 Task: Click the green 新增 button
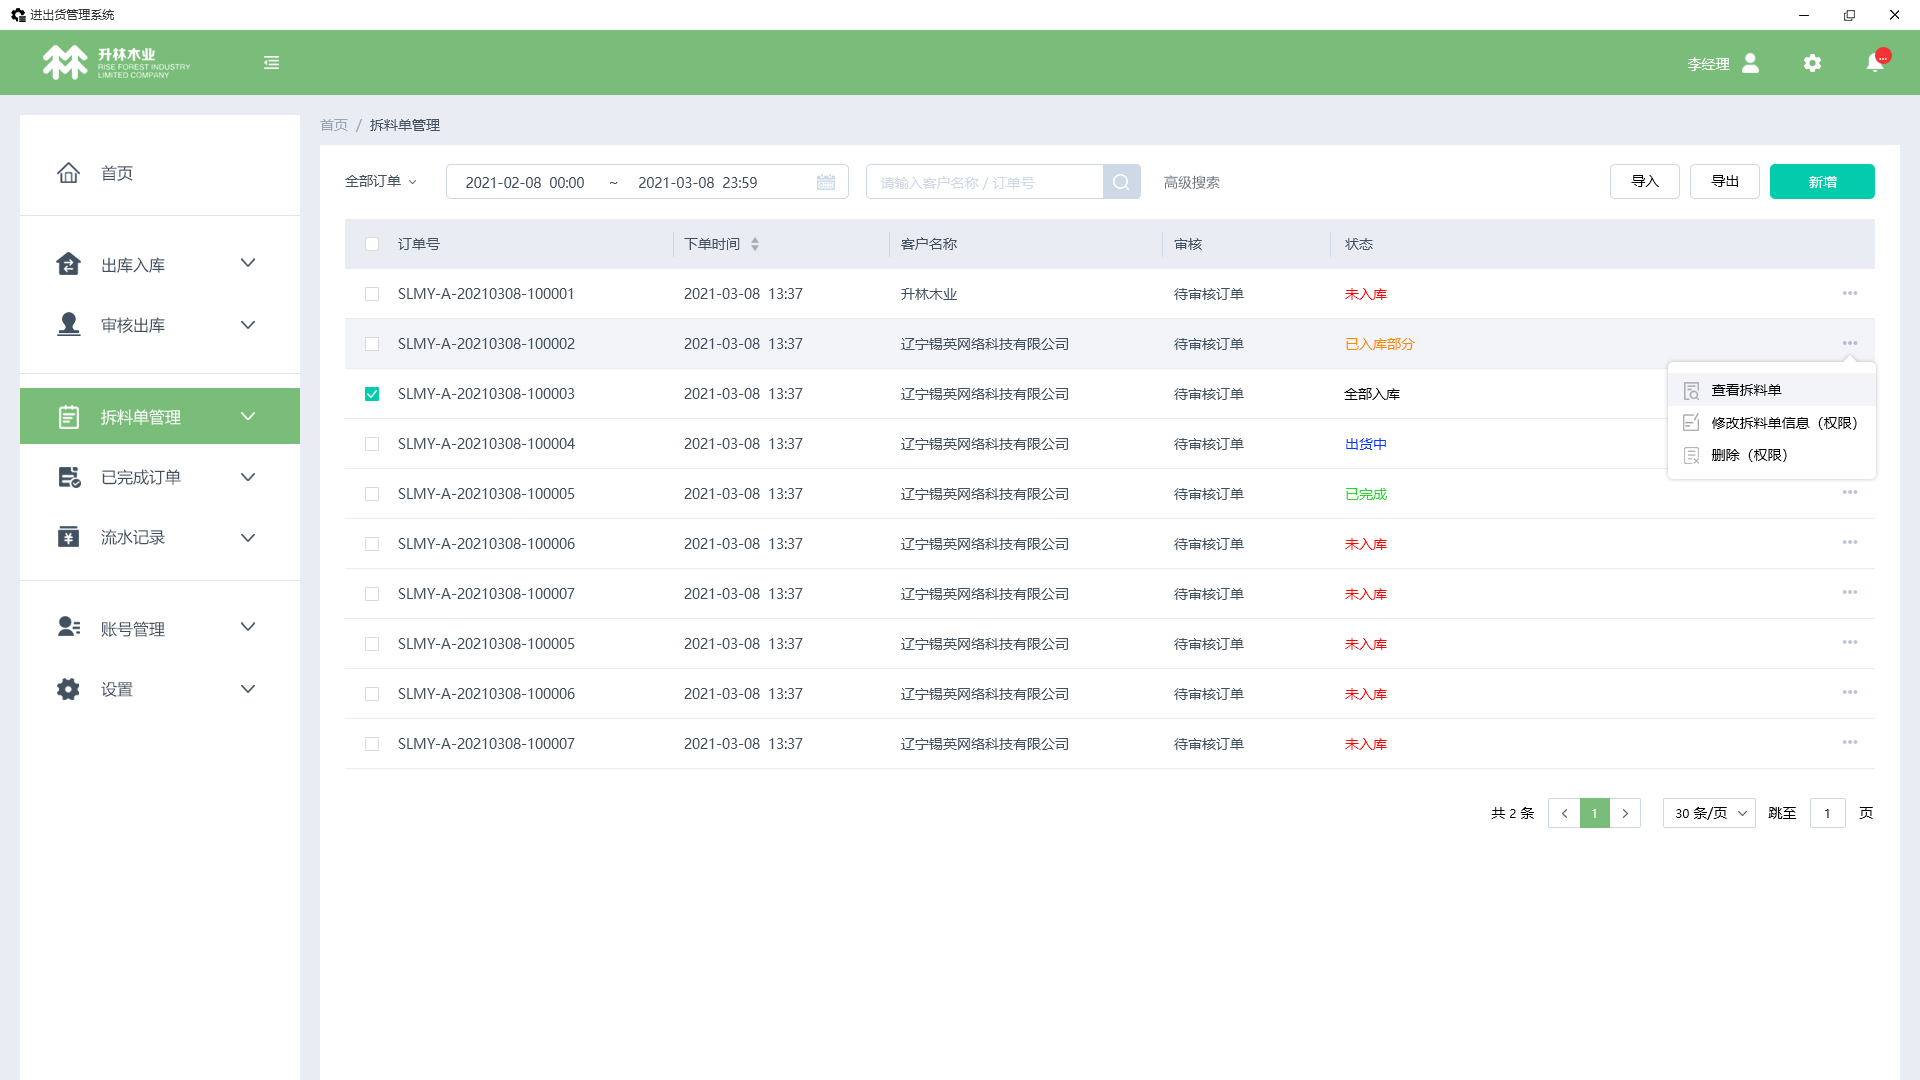coord(1822,181)
